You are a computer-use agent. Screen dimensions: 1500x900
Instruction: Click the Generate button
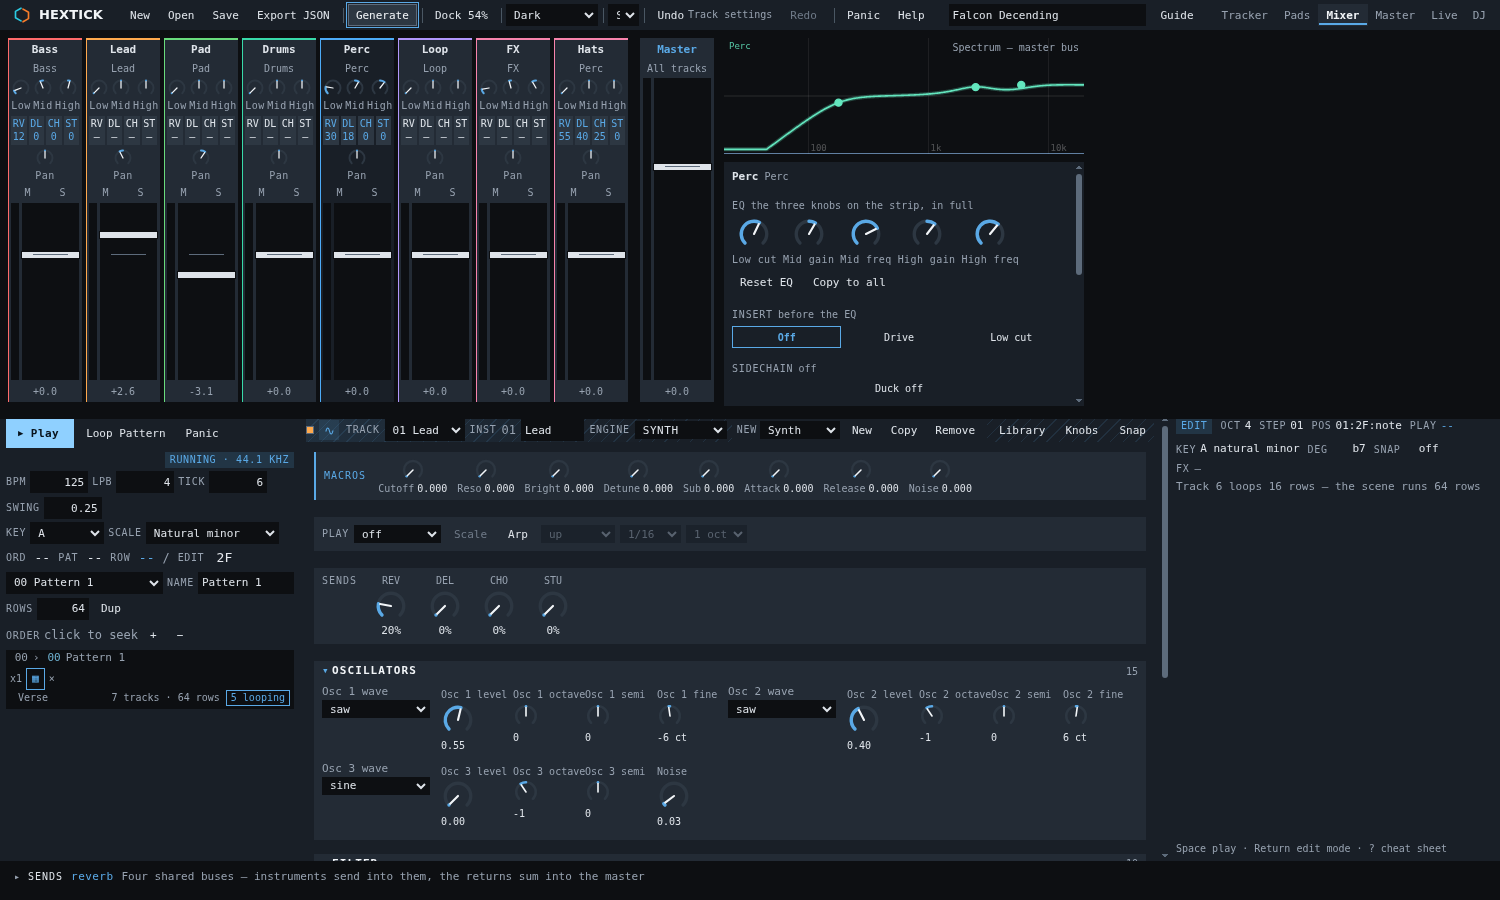click(x=382, y=15)
